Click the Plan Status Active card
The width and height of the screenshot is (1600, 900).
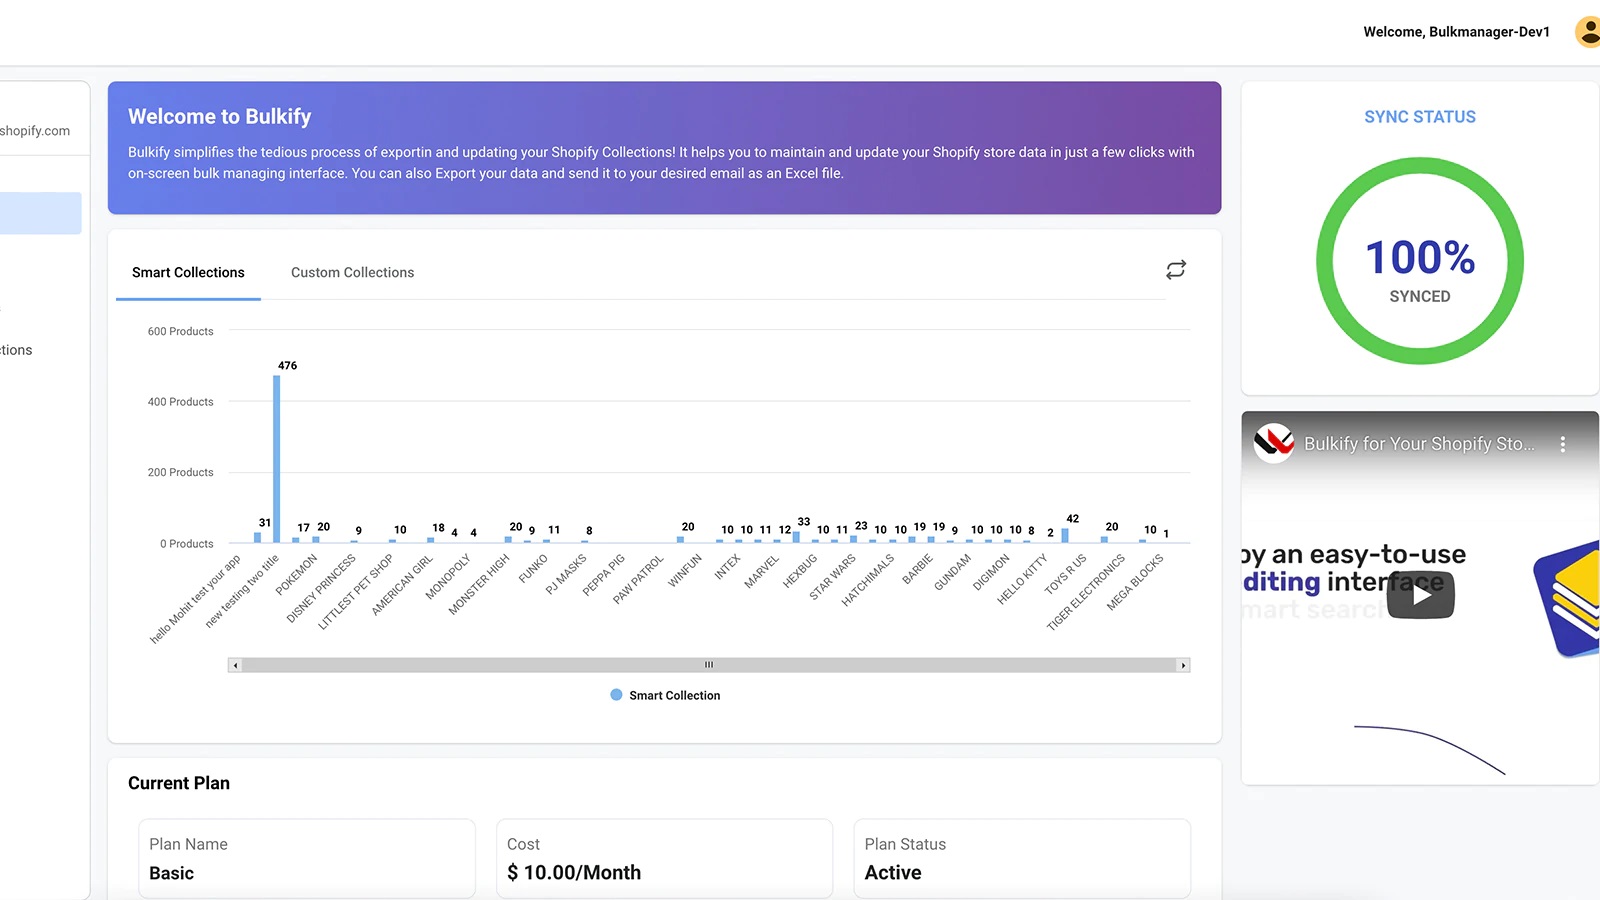(1021, 859)
